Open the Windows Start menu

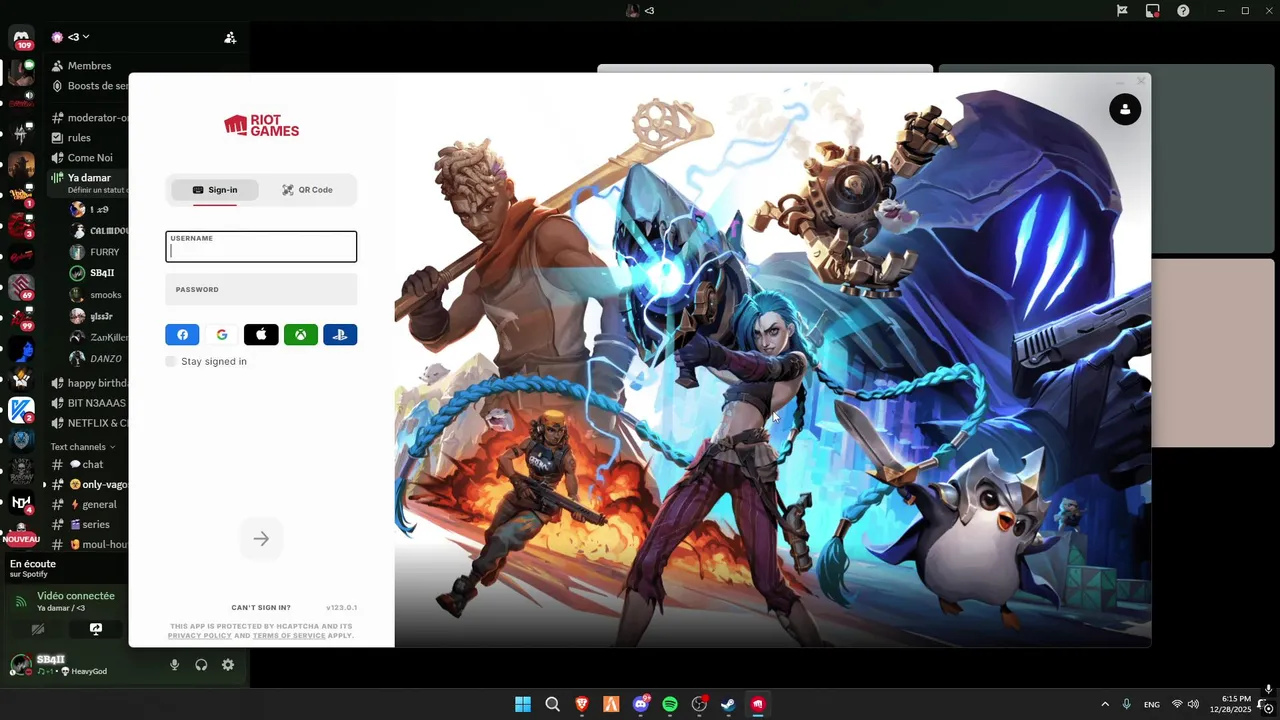(523, 704)
